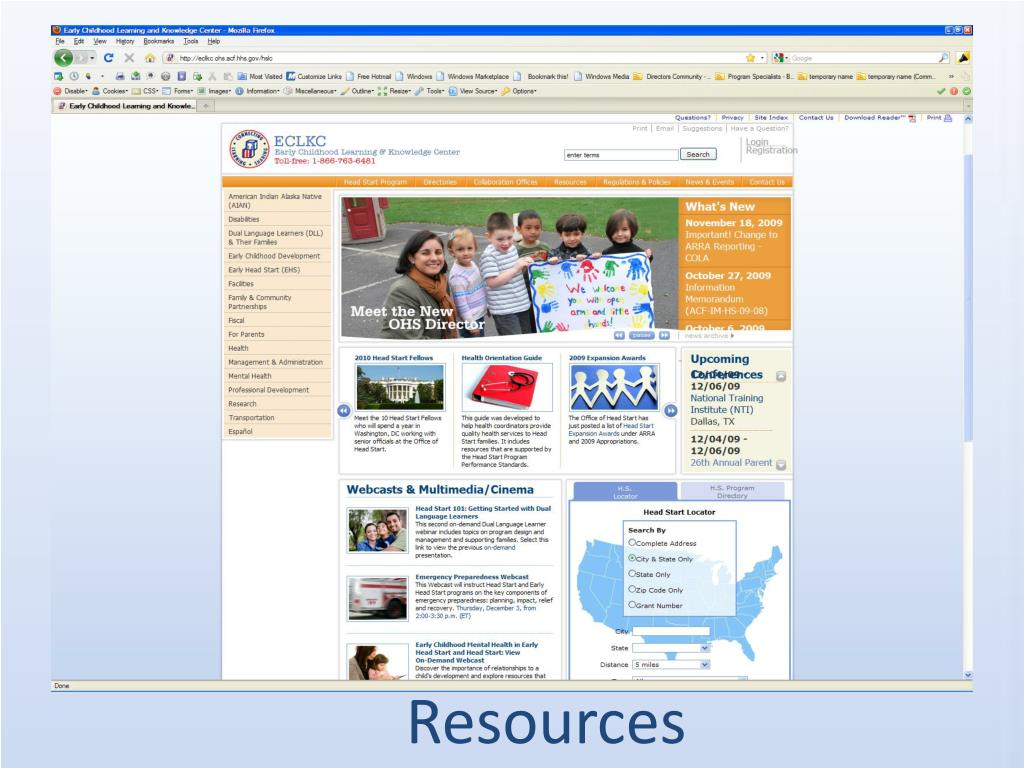
Task: Click the page vertical scrollbar thumb
Action: [968, 297]
